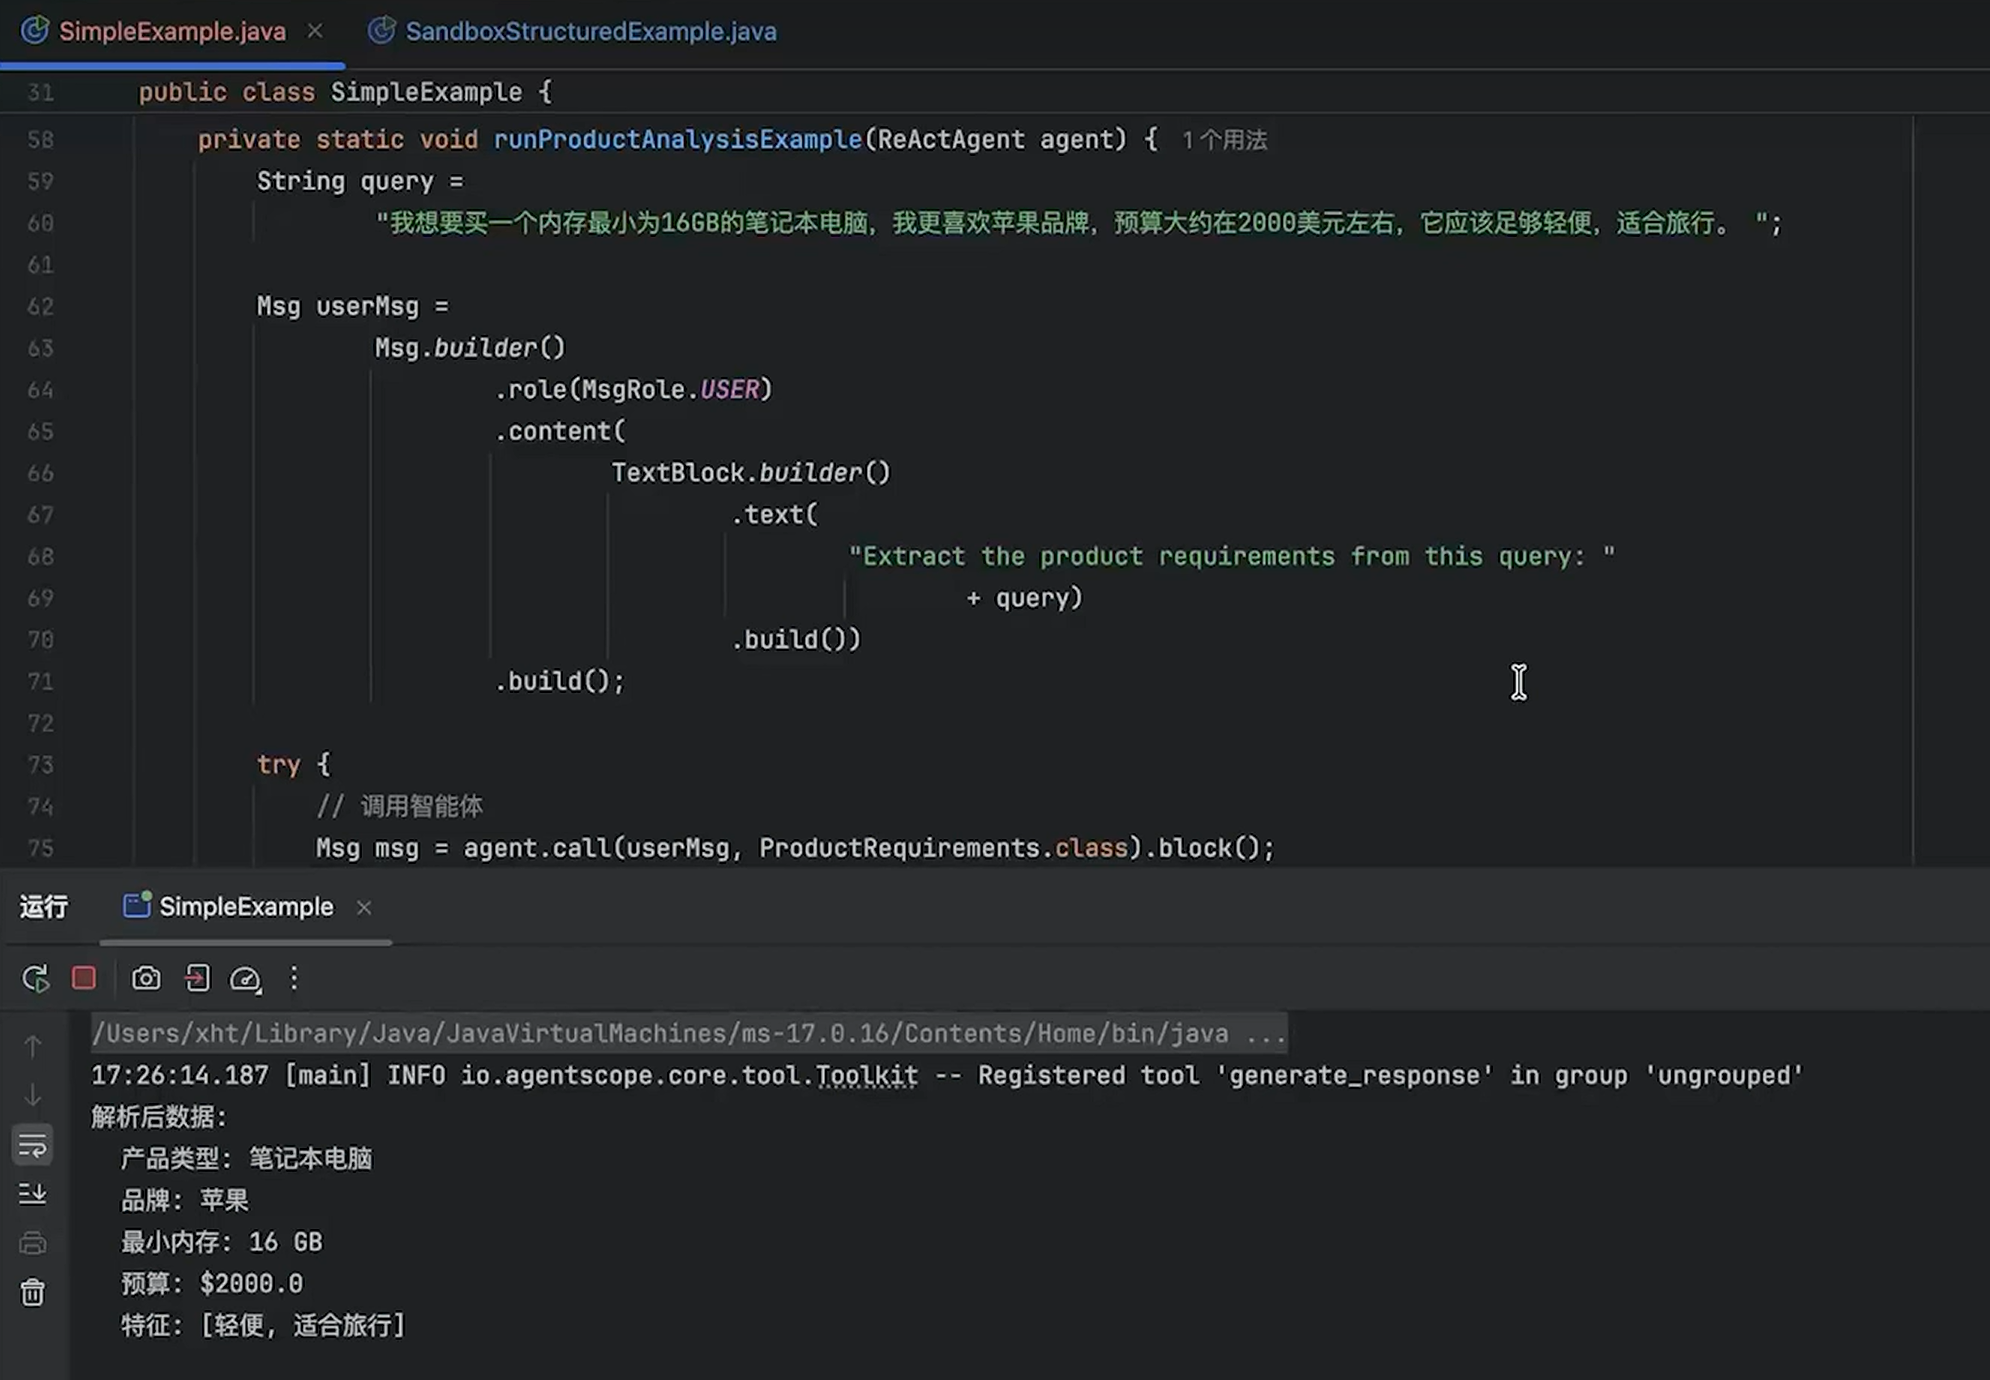Click the down arrow in console sidebar
Screen dimensions: 1990x1380
pyautogui.click(x=33, y=1095)
